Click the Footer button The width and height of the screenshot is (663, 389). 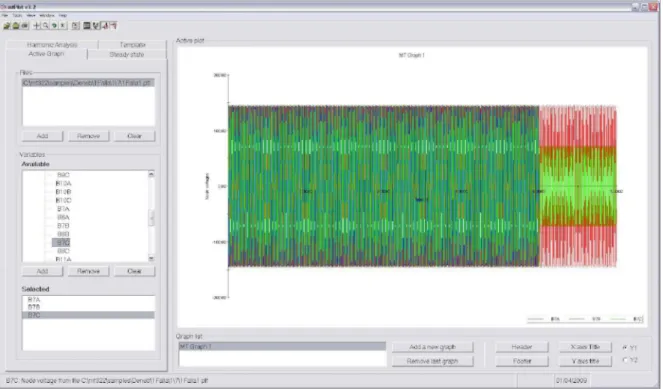coord(522,361)
